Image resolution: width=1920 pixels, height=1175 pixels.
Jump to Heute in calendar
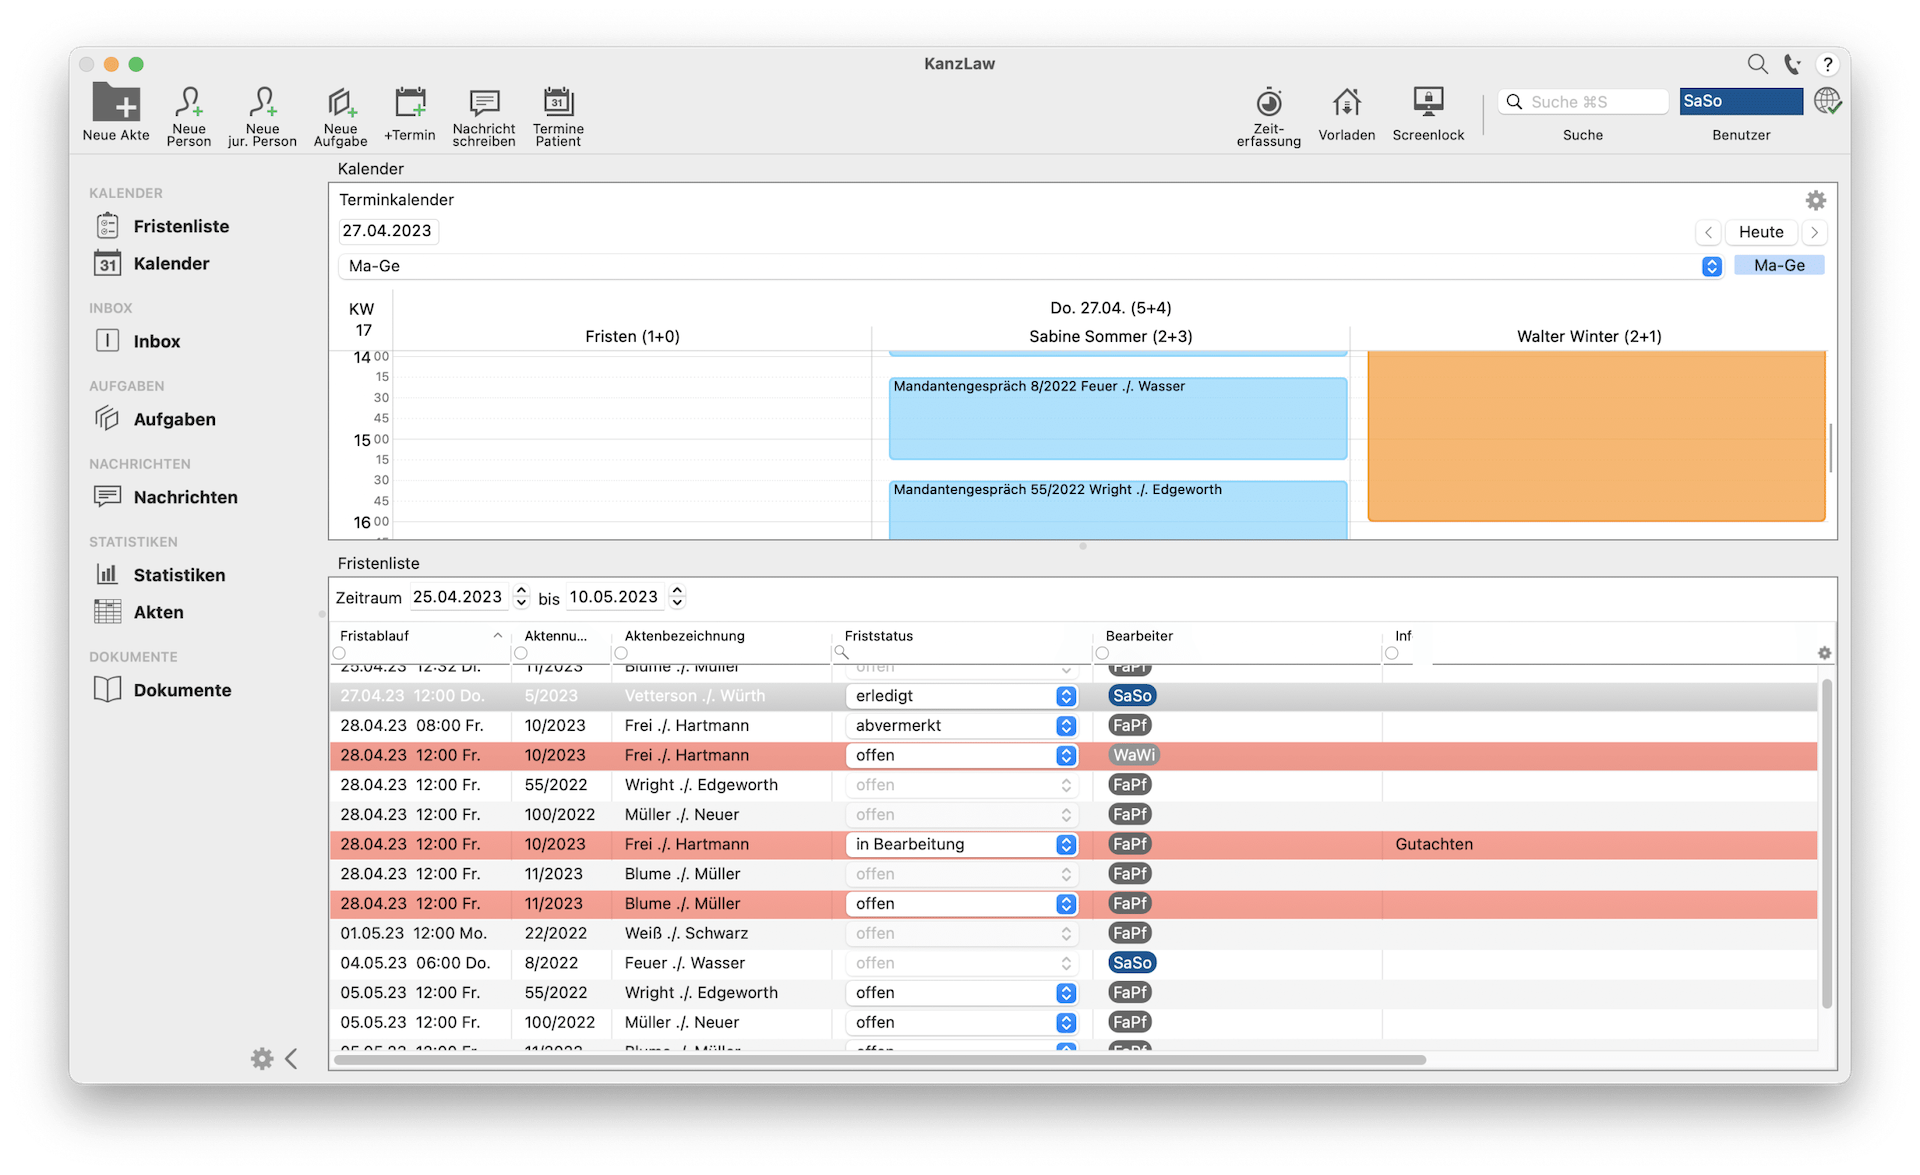(x=1761, y=232)
